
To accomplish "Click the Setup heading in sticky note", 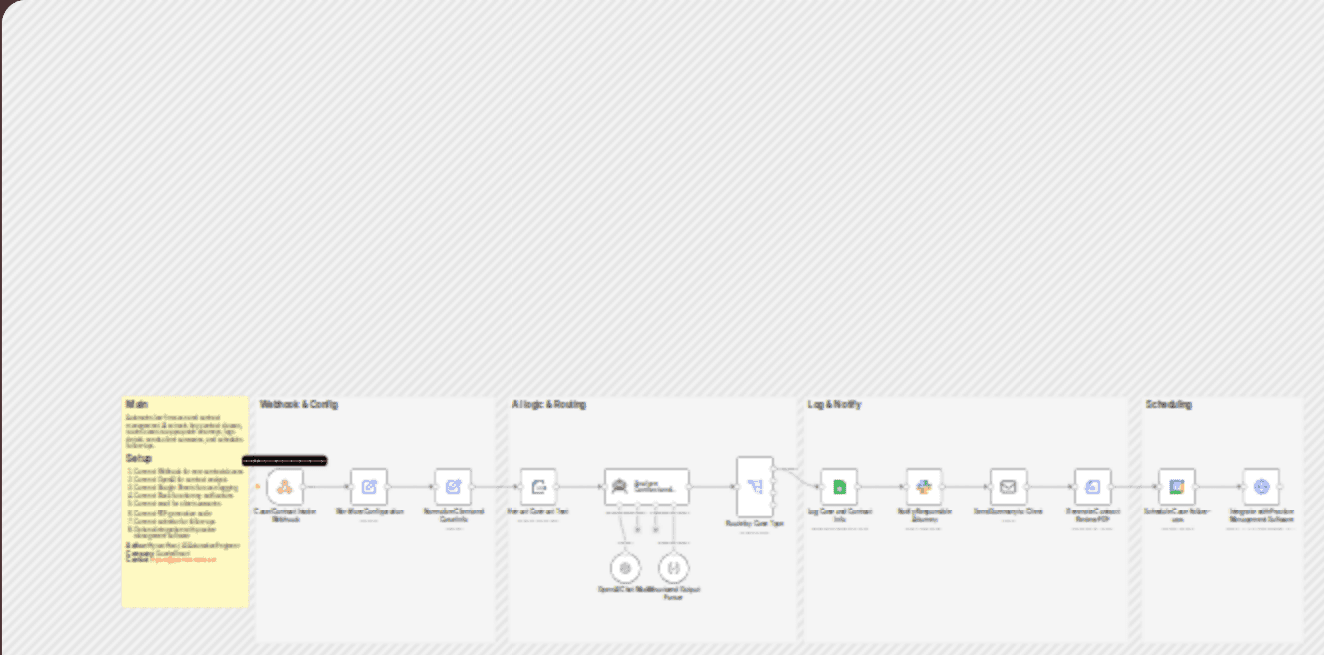I will [x=139, y=458].
